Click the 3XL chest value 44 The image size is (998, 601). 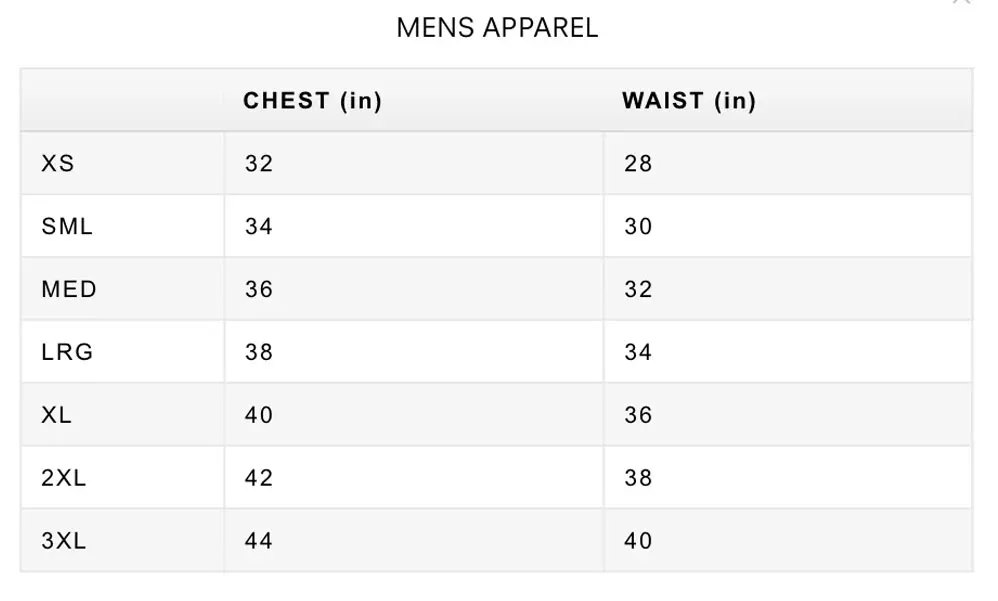coord(259,541)
